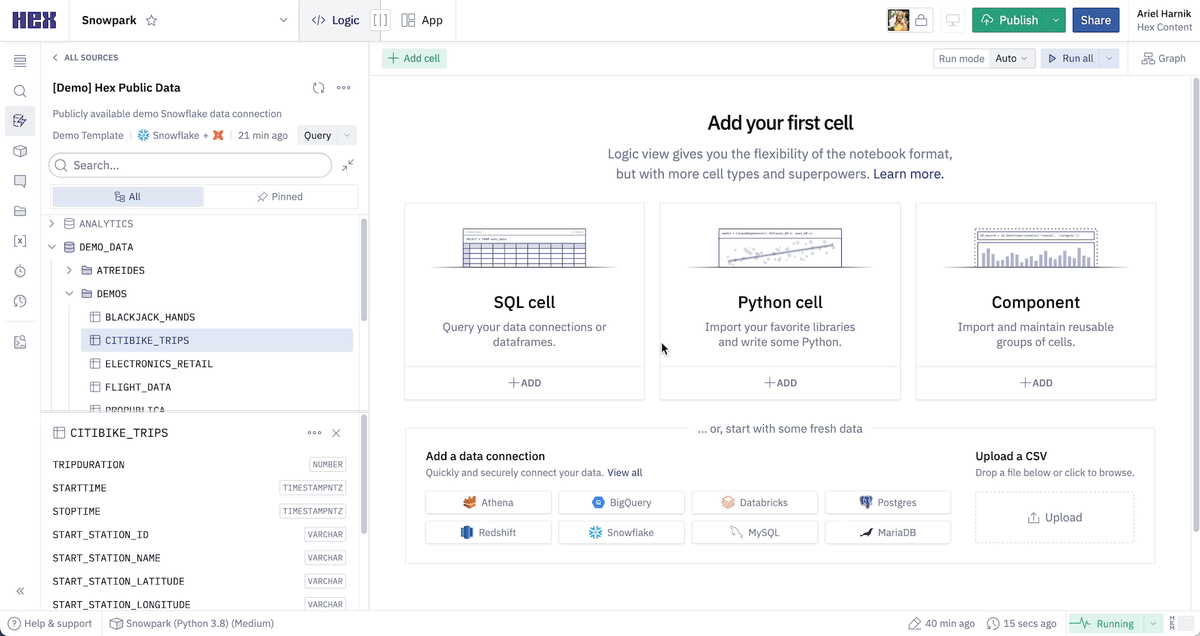Viewport: 1200px width, 636px height.
Task: Go back to ALL SOURCES
Action: pyautogui.click(x=85, y=58)
